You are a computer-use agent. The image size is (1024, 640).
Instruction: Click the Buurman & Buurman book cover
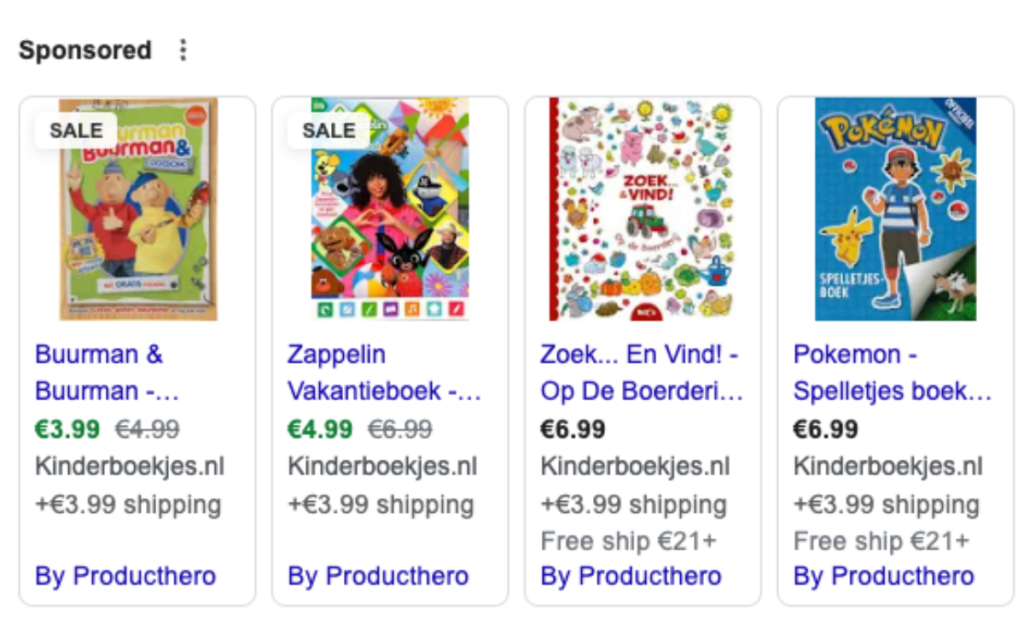tap(138, 208)
